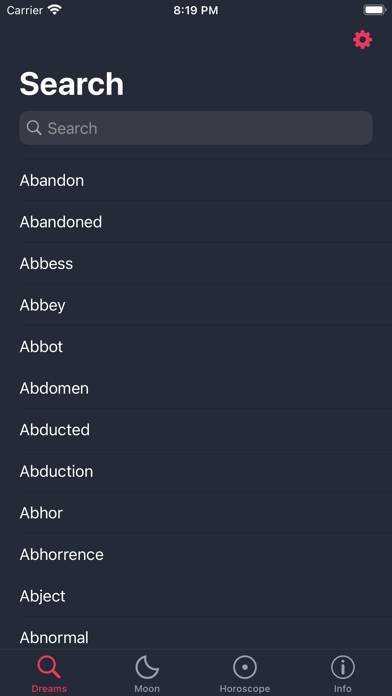
Task: Open the Moon crescent tab icon
Action: tap(147, 667)
